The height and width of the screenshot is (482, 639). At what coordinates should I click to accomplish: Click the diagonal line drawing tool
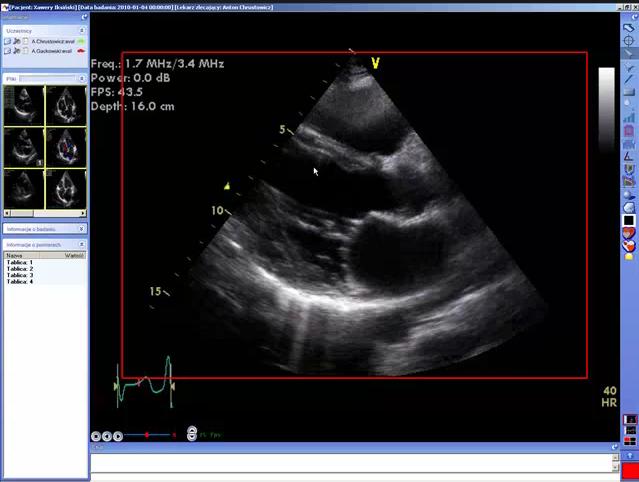click(x=629, y=79)
